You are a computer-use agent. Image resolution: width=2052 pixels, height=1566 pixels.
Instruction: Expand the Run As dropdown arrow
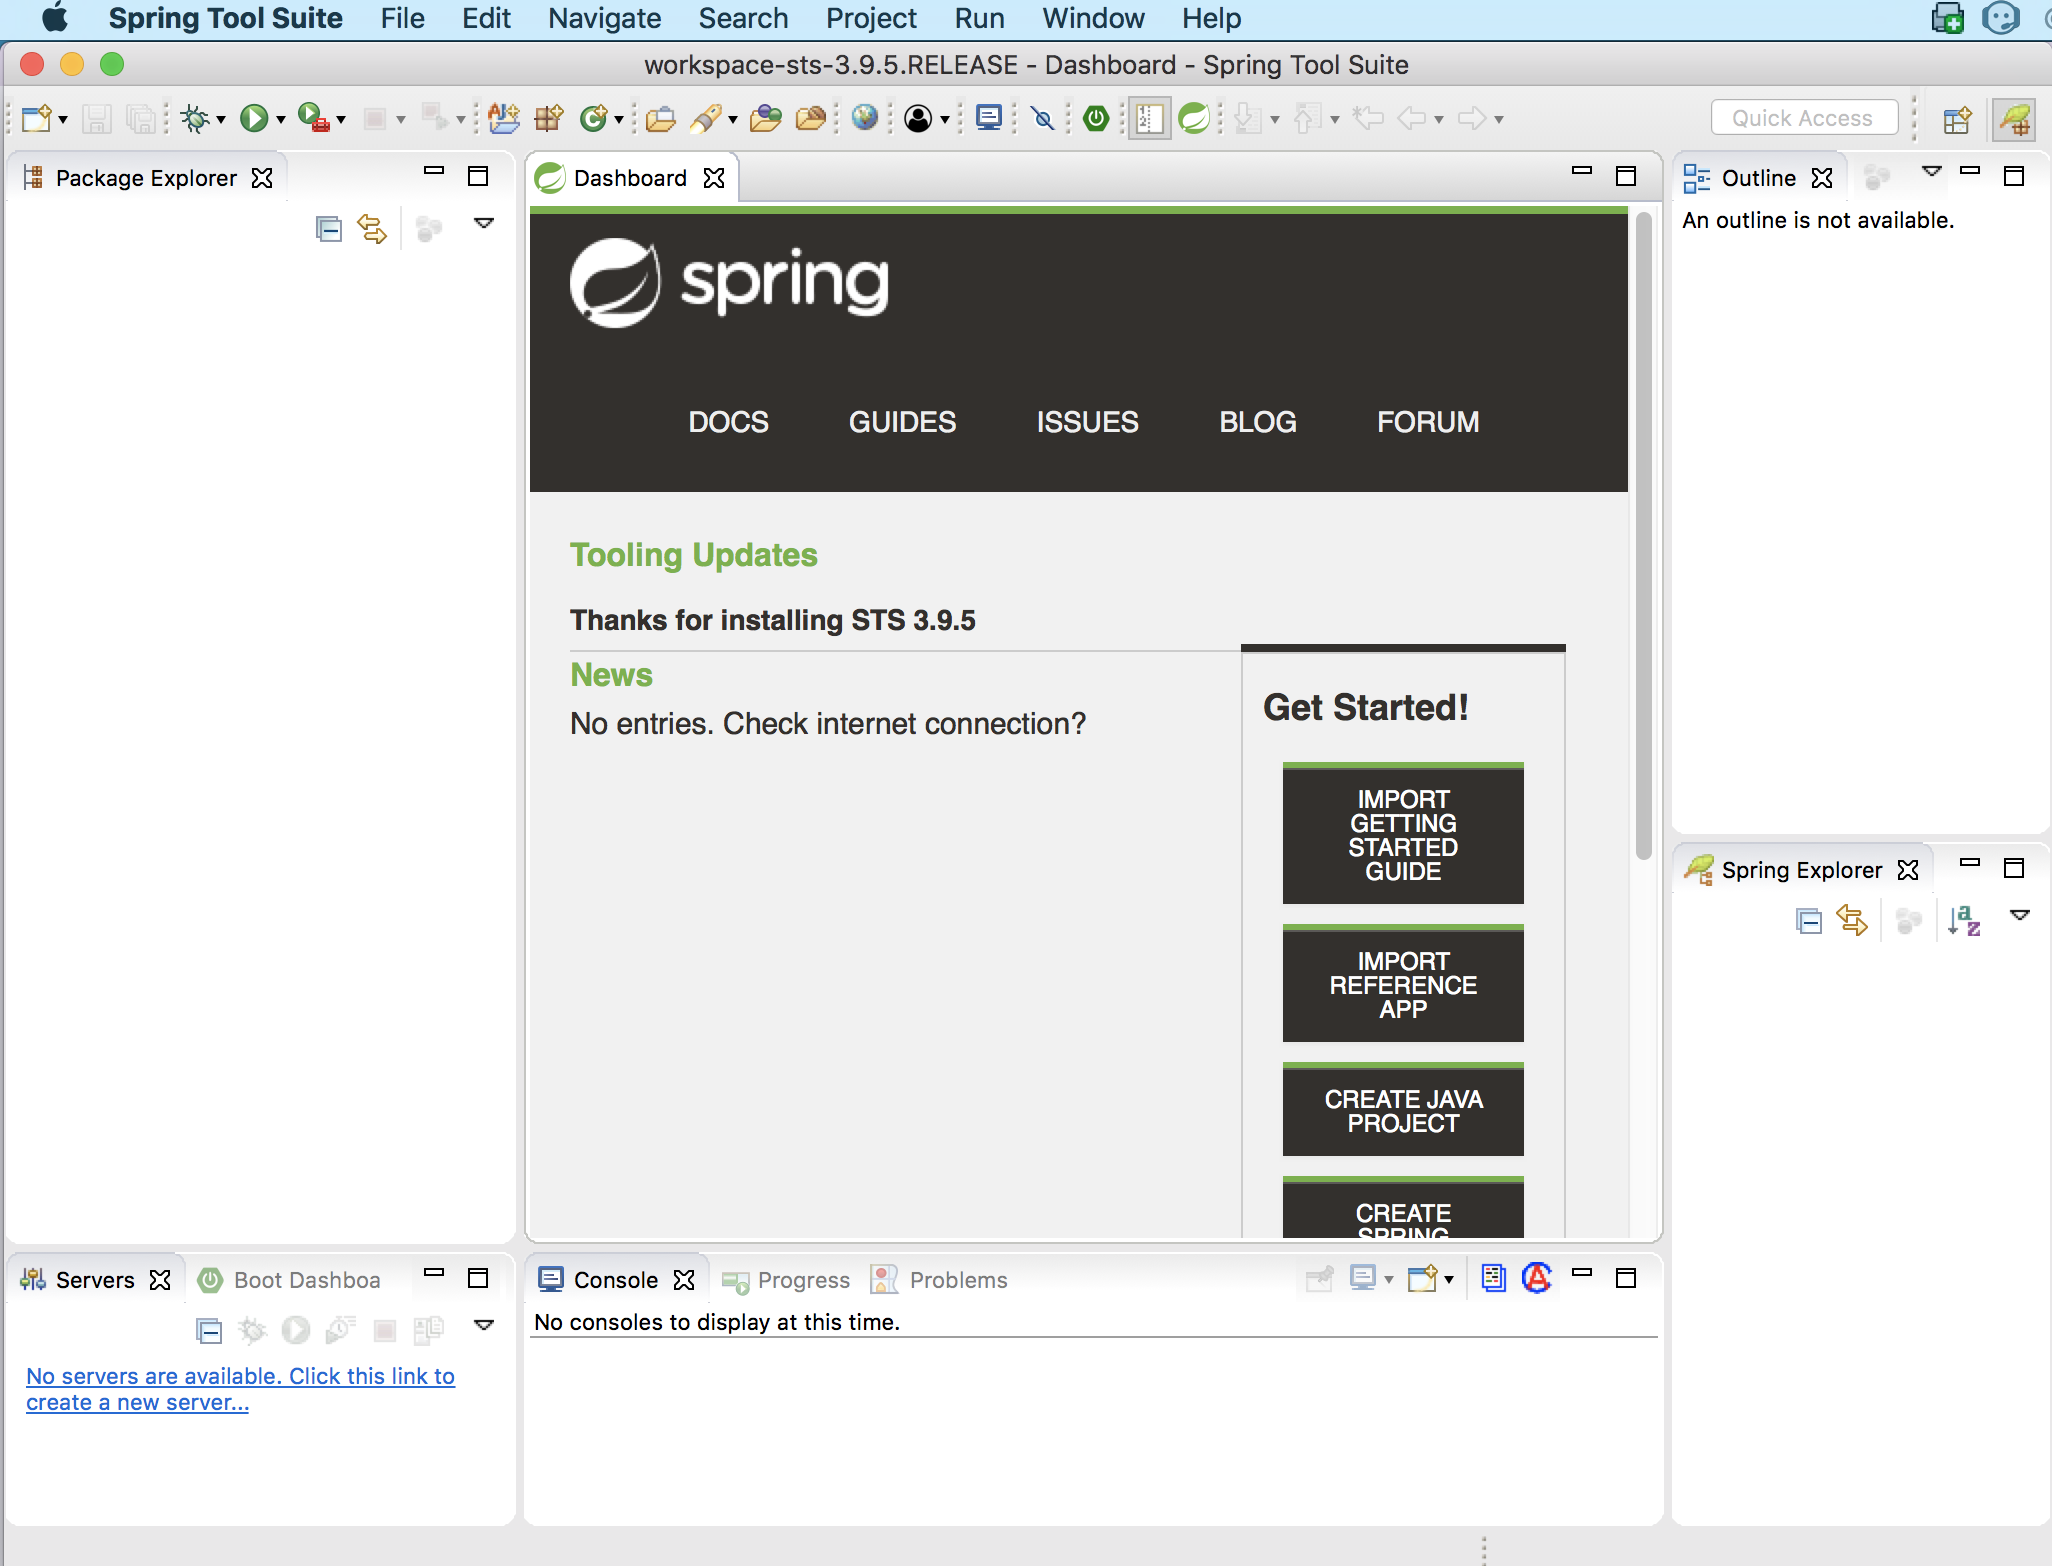click(x=281, y=120)
